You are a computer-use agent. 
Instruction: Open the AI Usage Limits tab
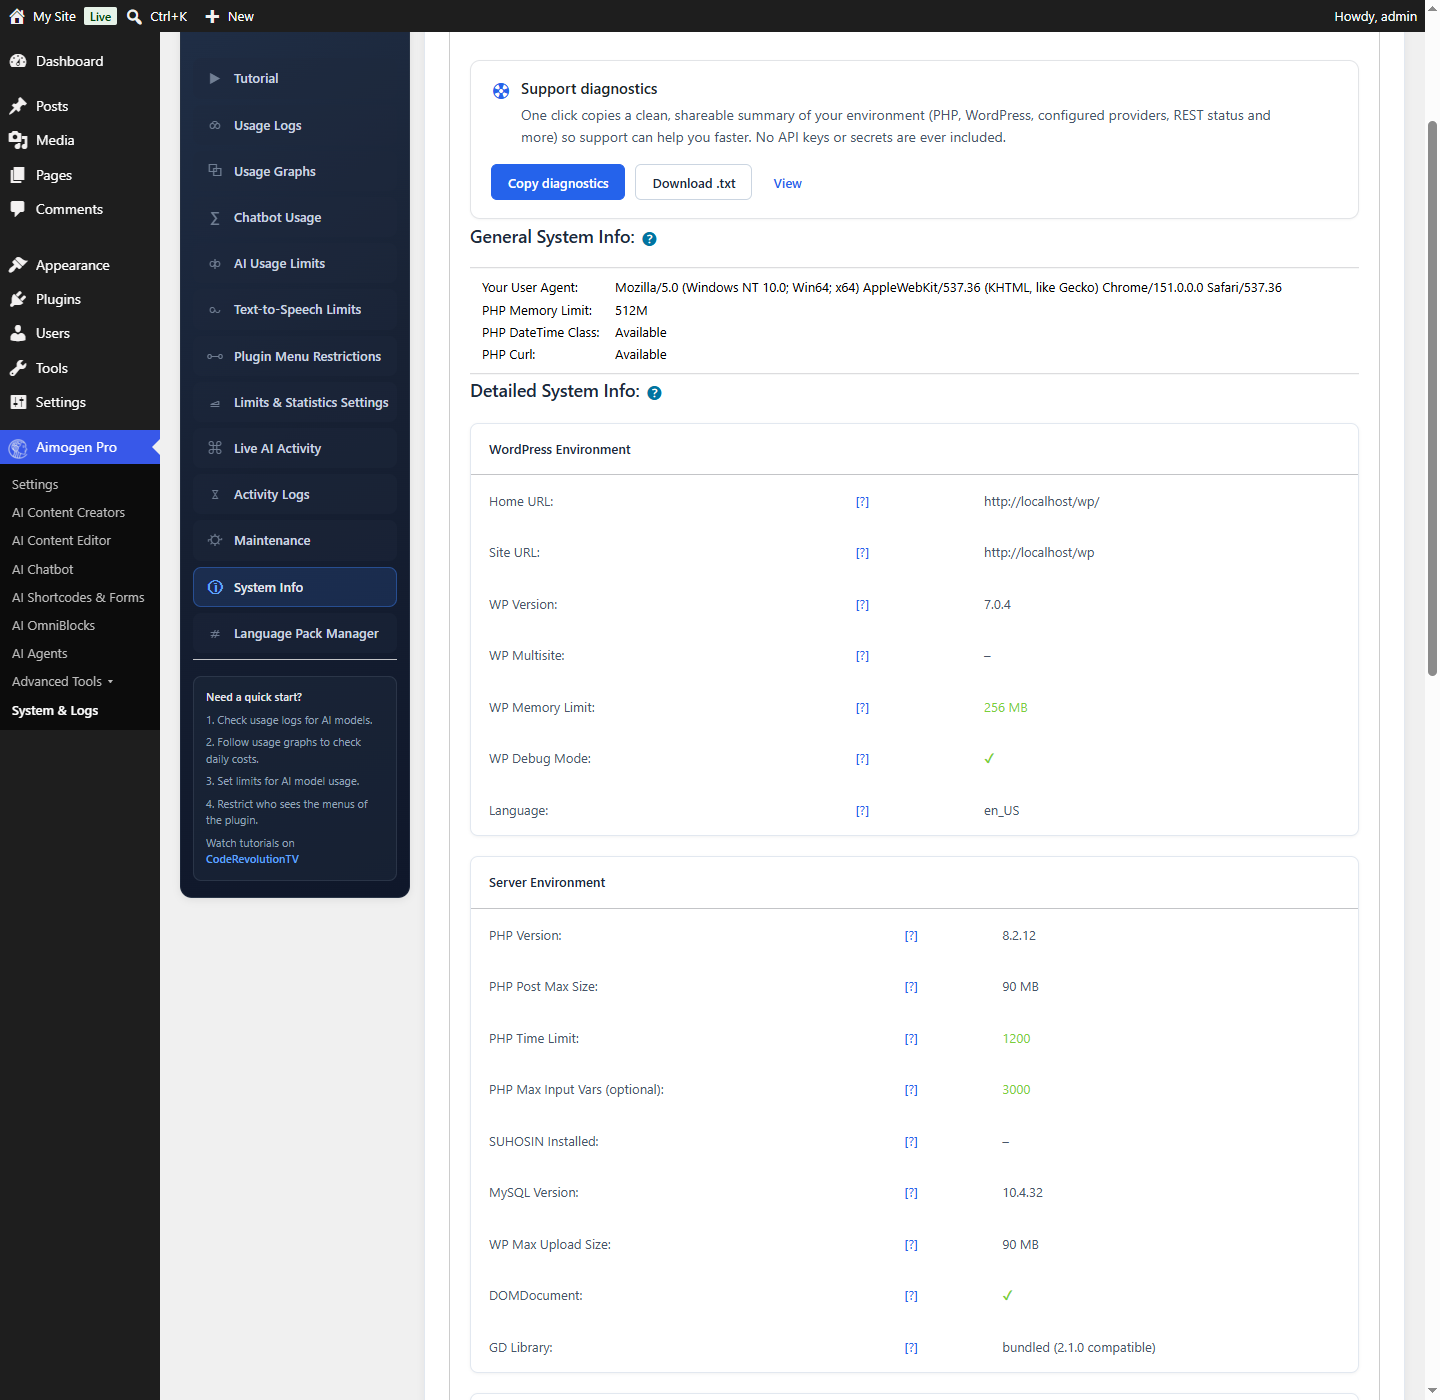click(295, 263)
